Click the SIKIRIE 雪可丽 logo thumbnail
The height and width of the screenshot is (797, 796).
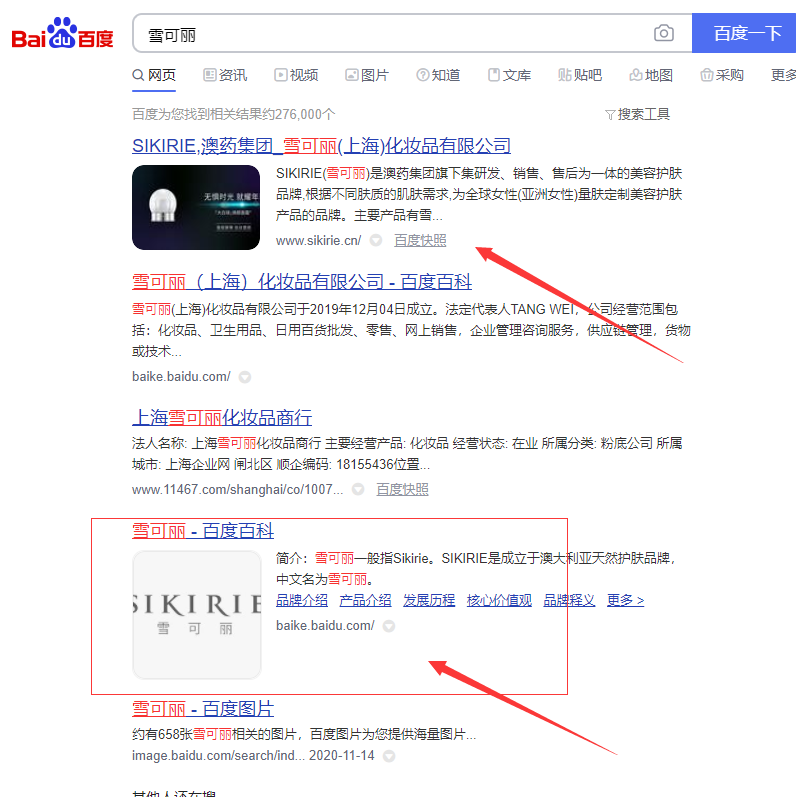click(x=197, y=615)
